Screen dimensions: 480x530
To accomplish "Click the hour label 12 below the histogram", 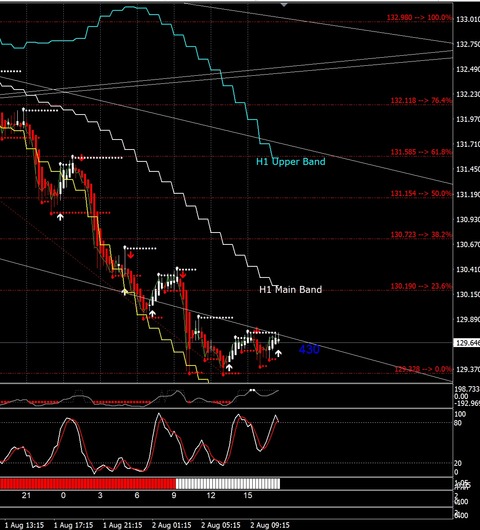I will pyautogui.click(x=211, y=496).
